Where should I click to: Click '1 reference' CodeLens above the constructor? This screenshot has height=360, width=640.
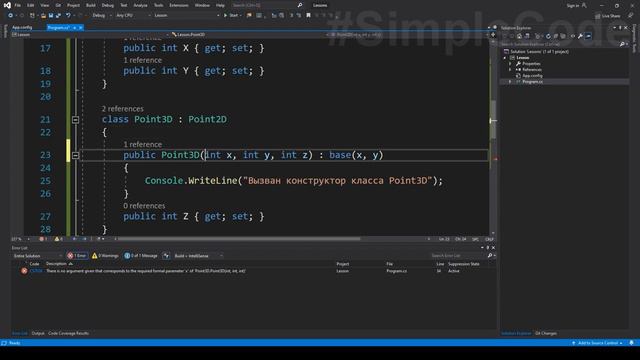tap(142, 144)
